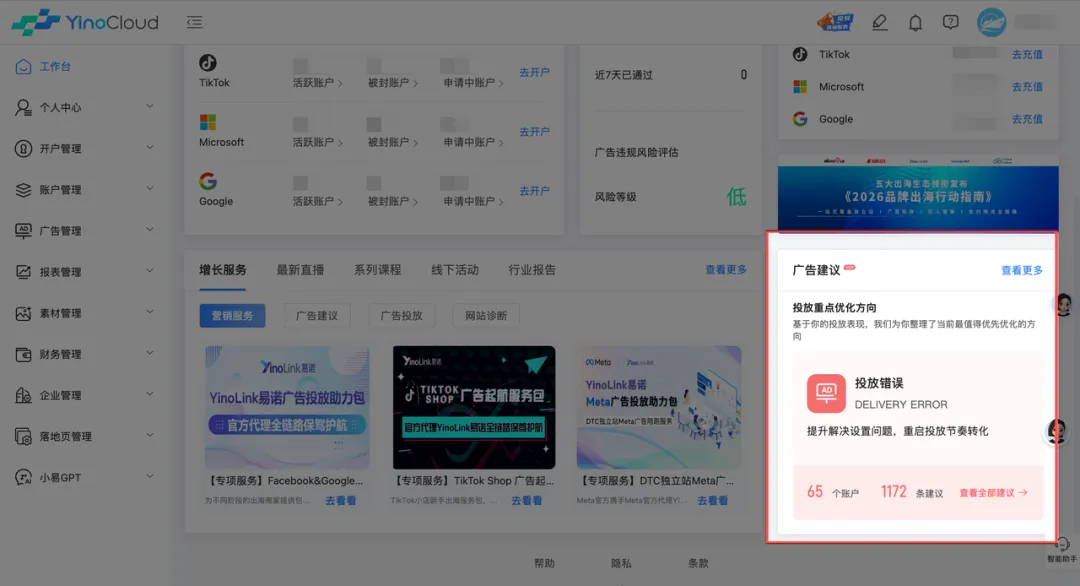Expand the 广告管理 menu chevron

coord(149,230)
